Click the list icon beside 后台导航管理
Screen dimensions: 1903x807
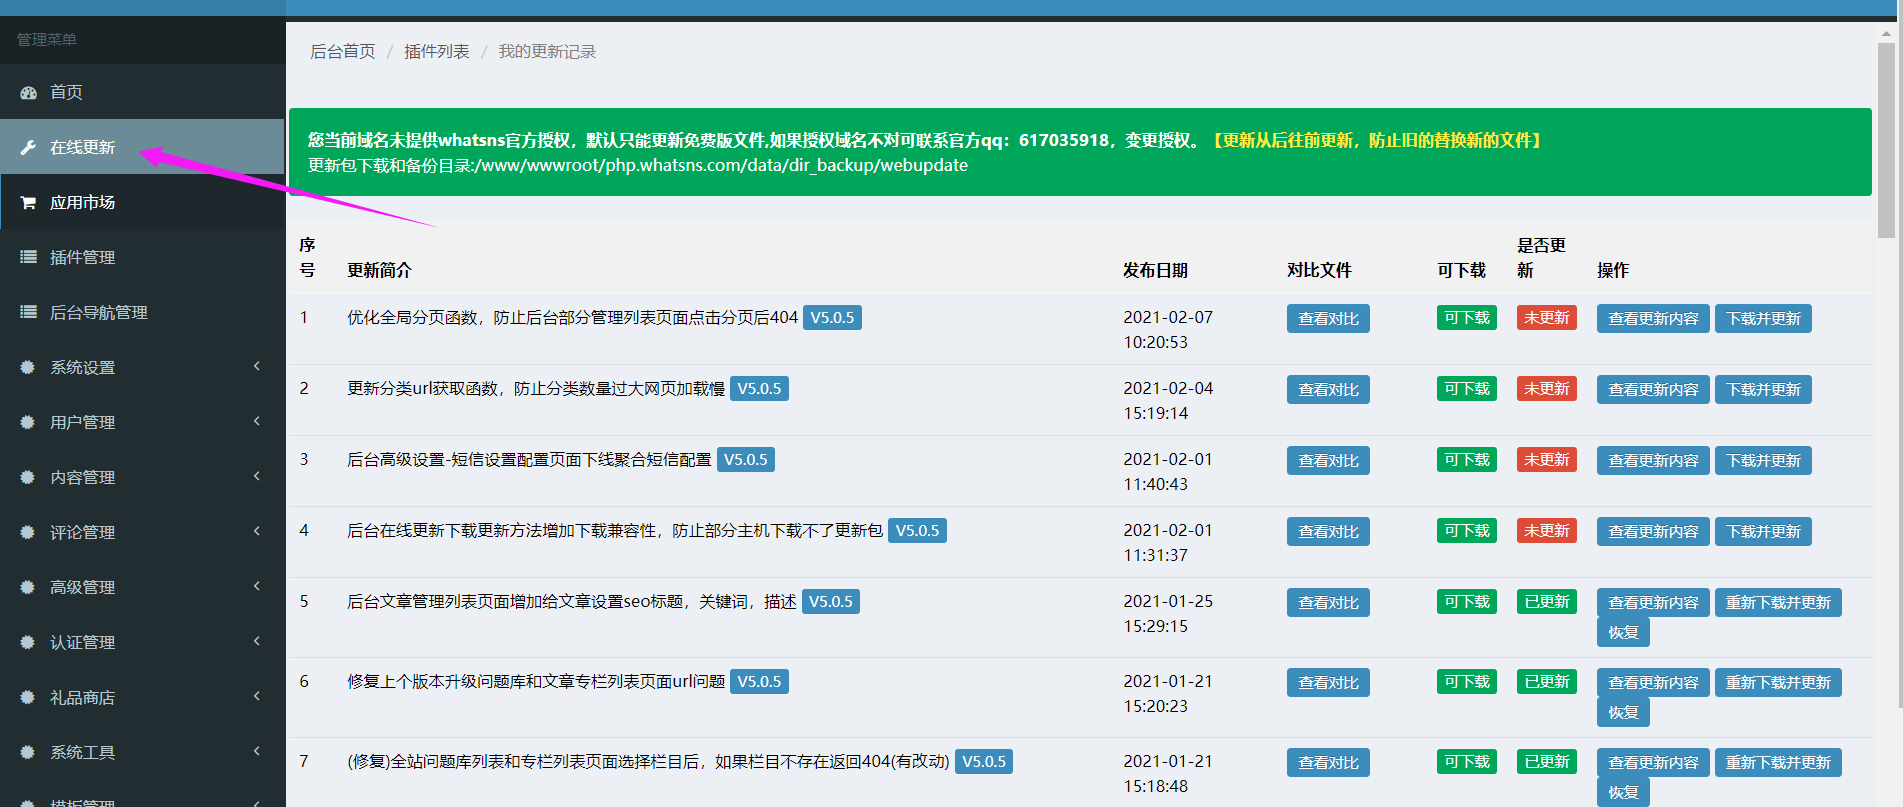[28, 312]
